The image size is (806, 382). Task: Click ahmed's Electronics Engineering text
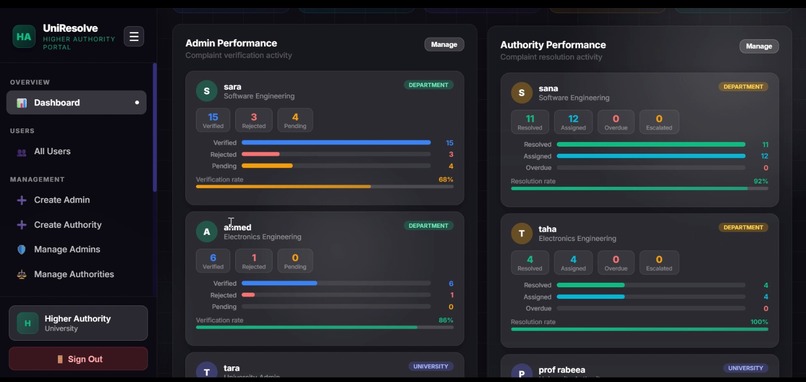[x=262, y=237]
